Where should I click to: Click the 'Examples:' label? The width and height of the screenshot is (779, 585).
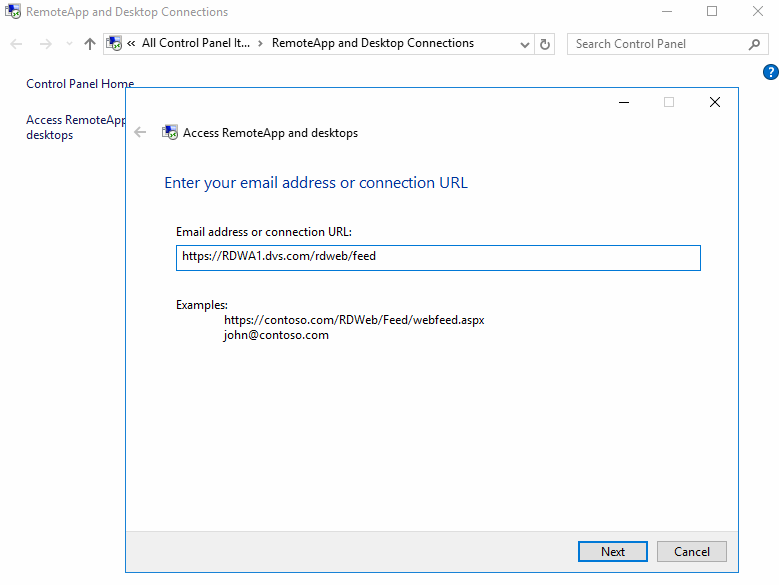(x=202, y=305)
